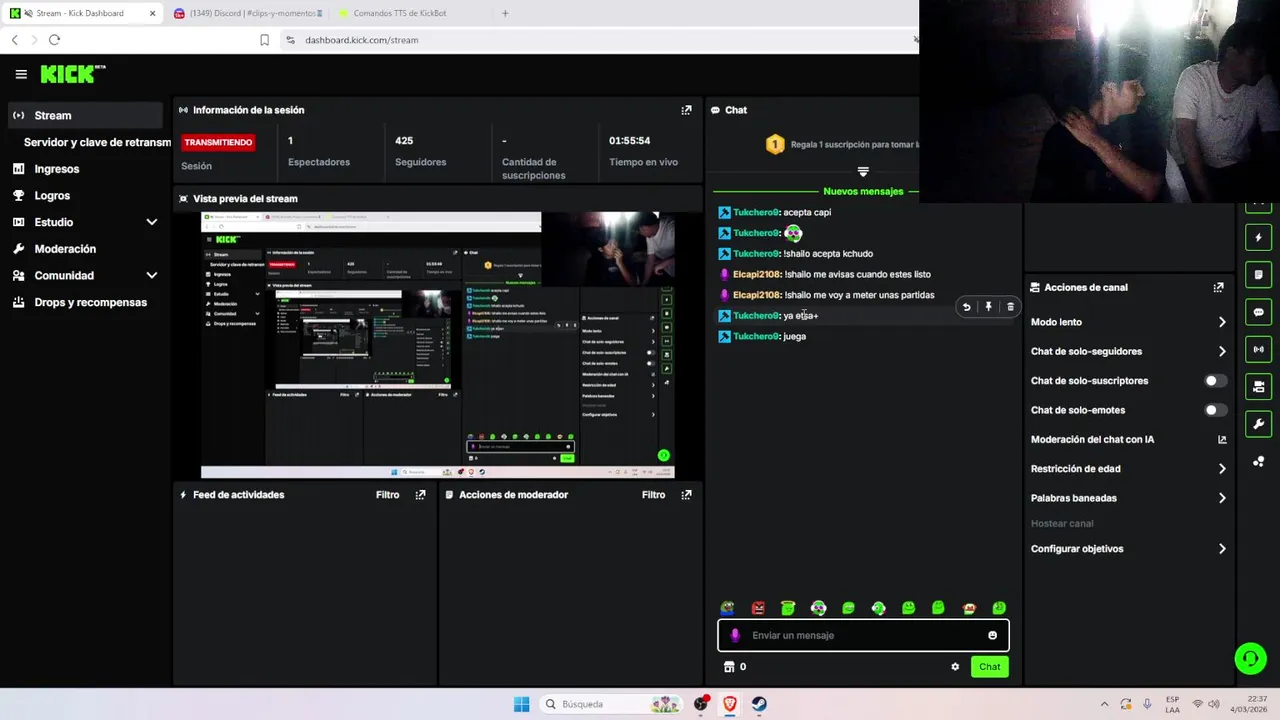Click the Kick logo
The width and height of the screenshot is (1280, 720).
point(72,74)
